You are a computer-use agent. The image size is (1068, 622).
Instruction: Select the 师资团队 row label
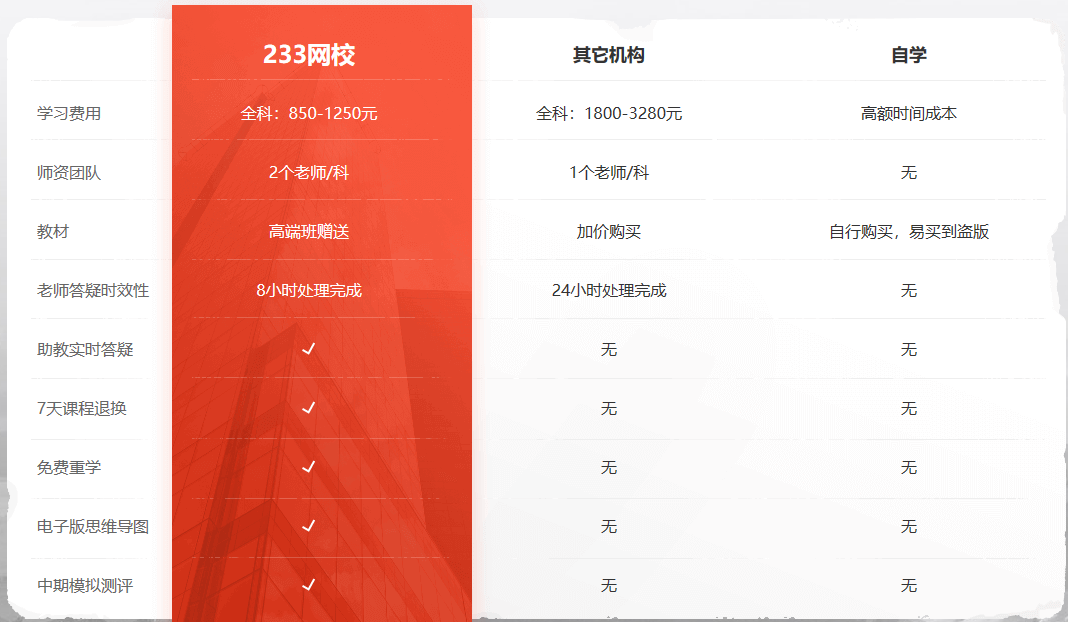click(x=69, y=173)
